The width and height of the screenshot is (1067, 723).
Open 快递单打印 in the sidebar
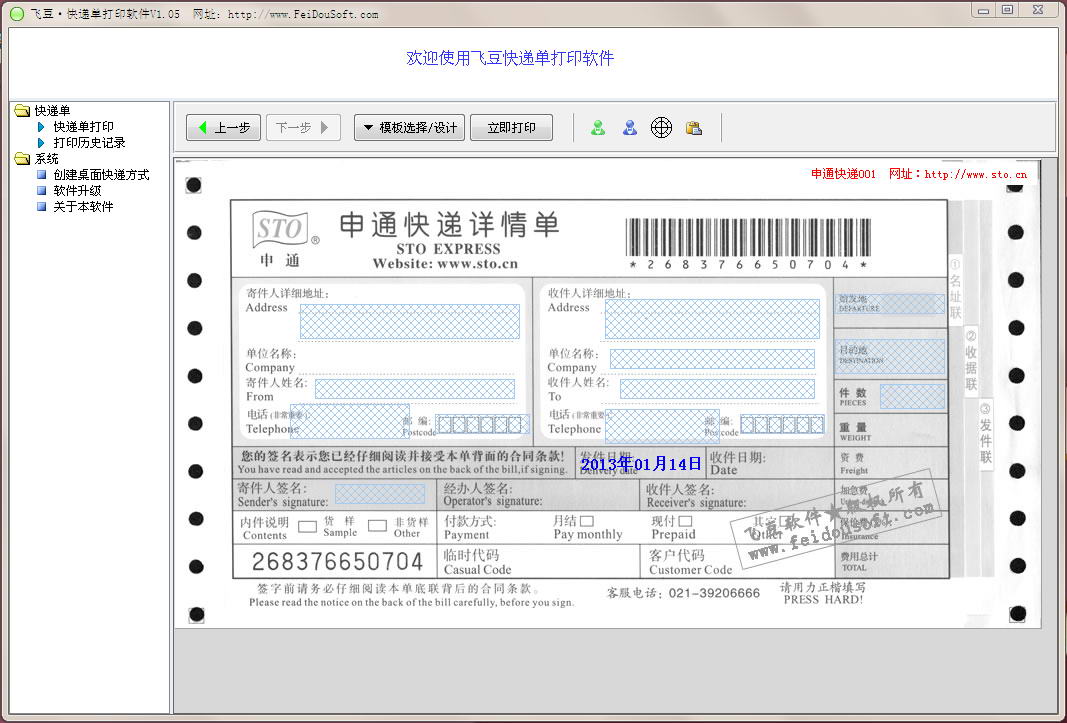[x=84, y=127]
